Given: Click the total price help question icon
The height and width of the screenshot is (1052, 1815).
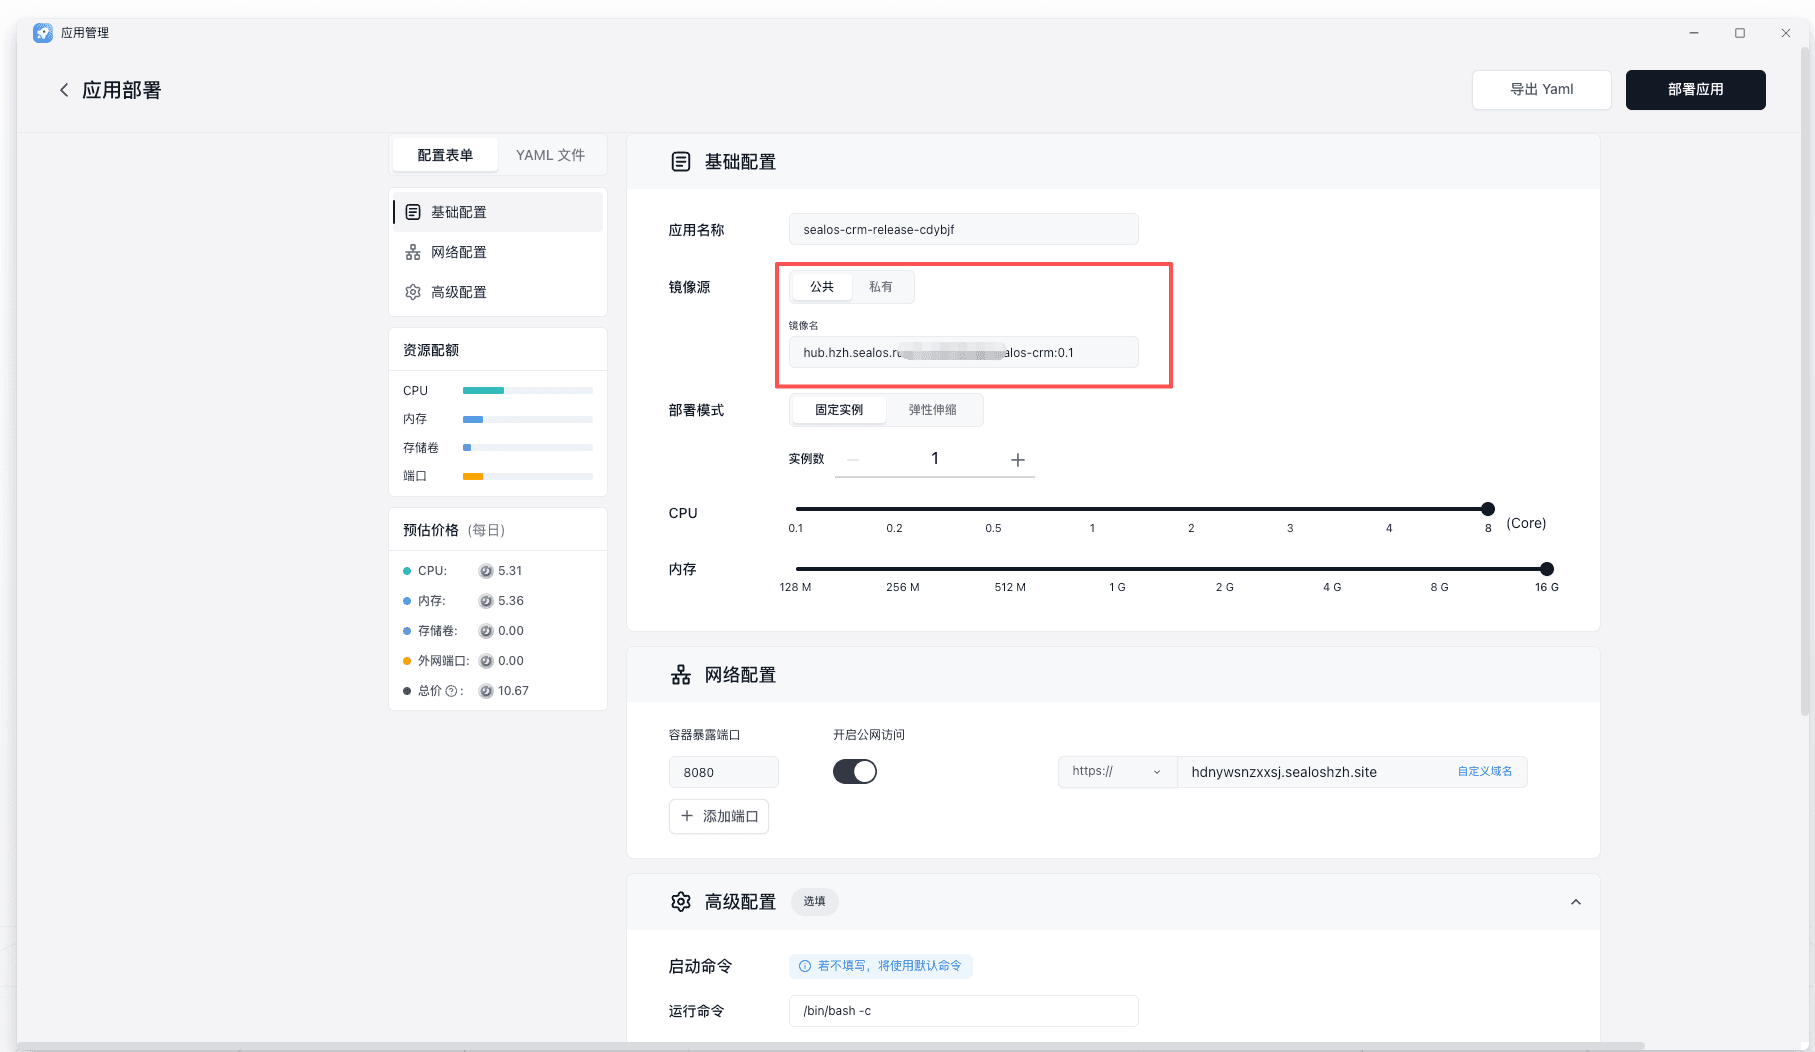Looking at the screenshot, I should click(x=451, y=691).
